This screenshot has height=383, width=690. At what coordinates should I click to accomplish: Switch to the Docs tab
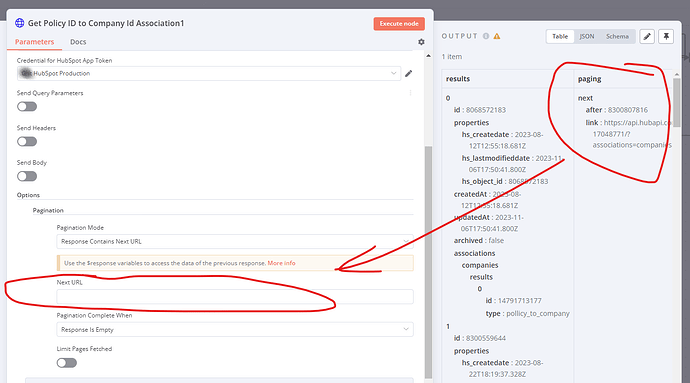(78, 42)
